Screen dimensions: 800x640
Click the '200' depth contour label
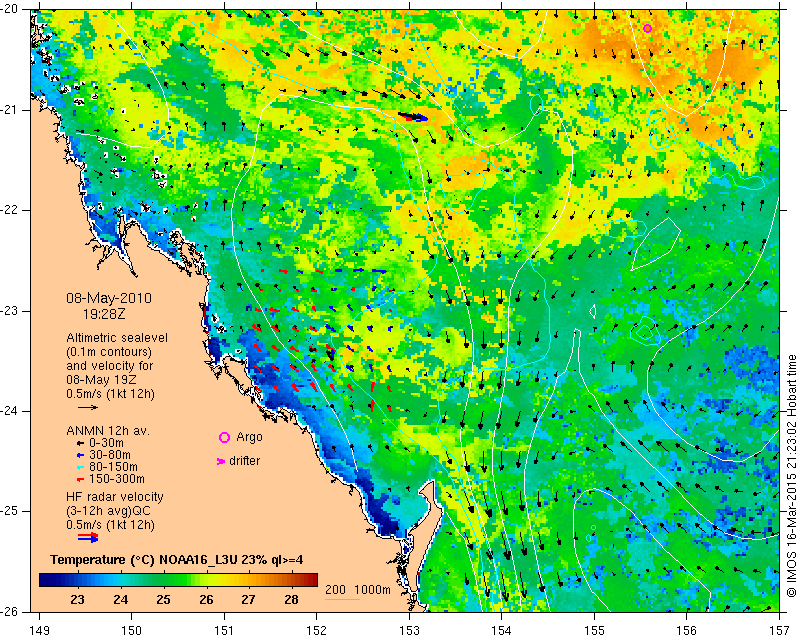335,589
